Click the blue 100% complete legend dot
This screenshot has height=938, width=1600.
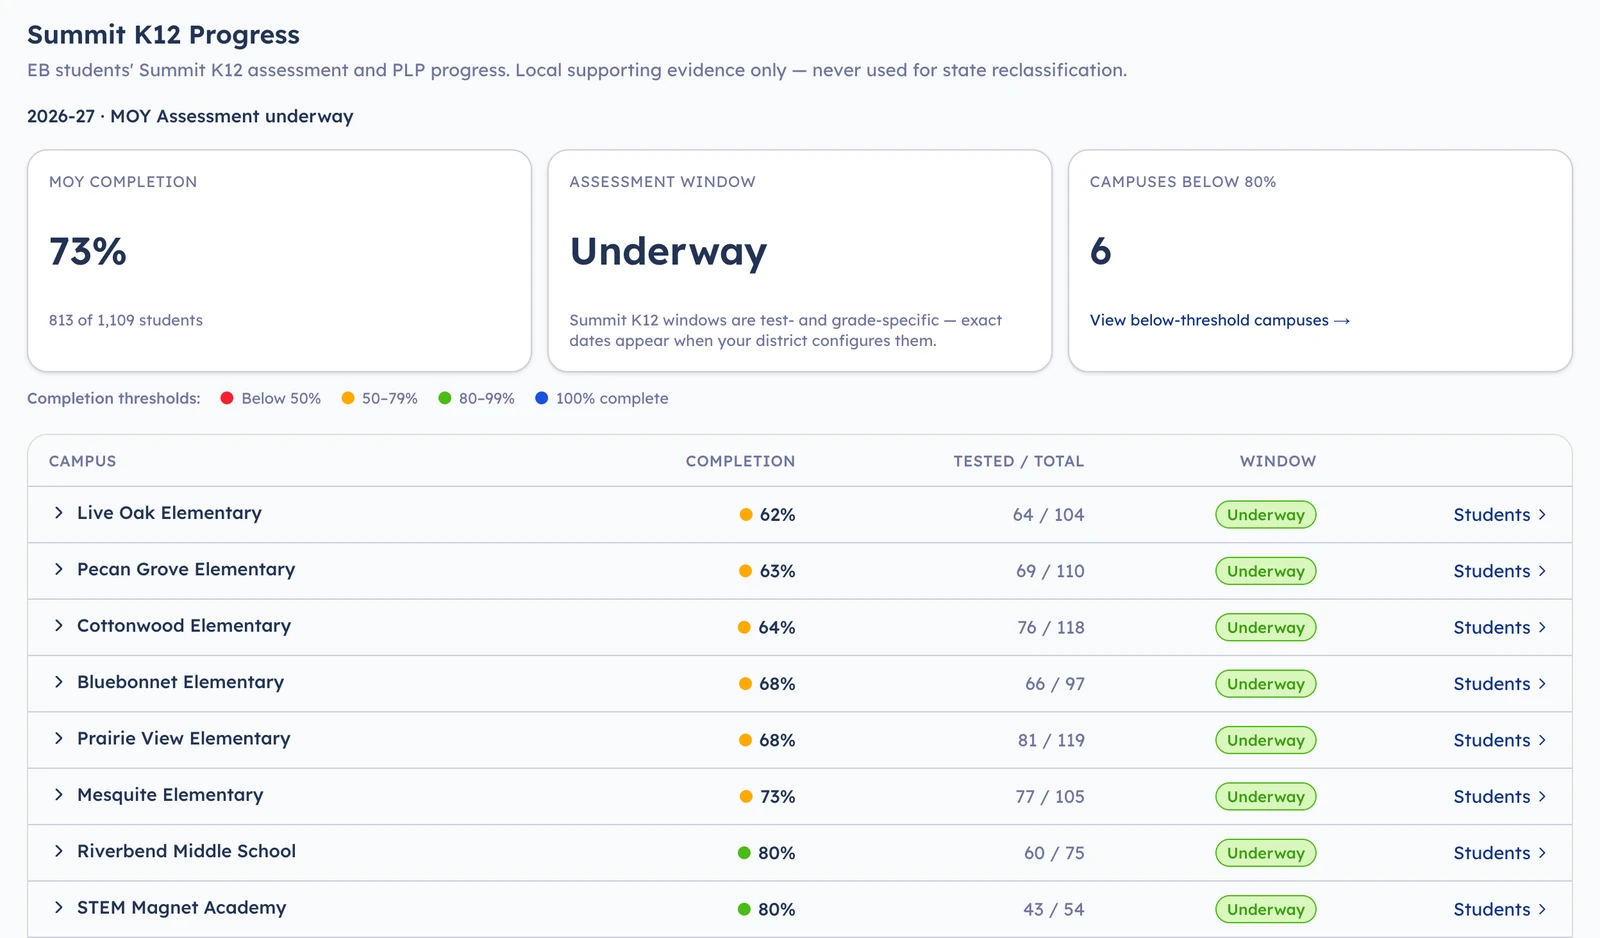pyautogui.click(x=542, y=398)
